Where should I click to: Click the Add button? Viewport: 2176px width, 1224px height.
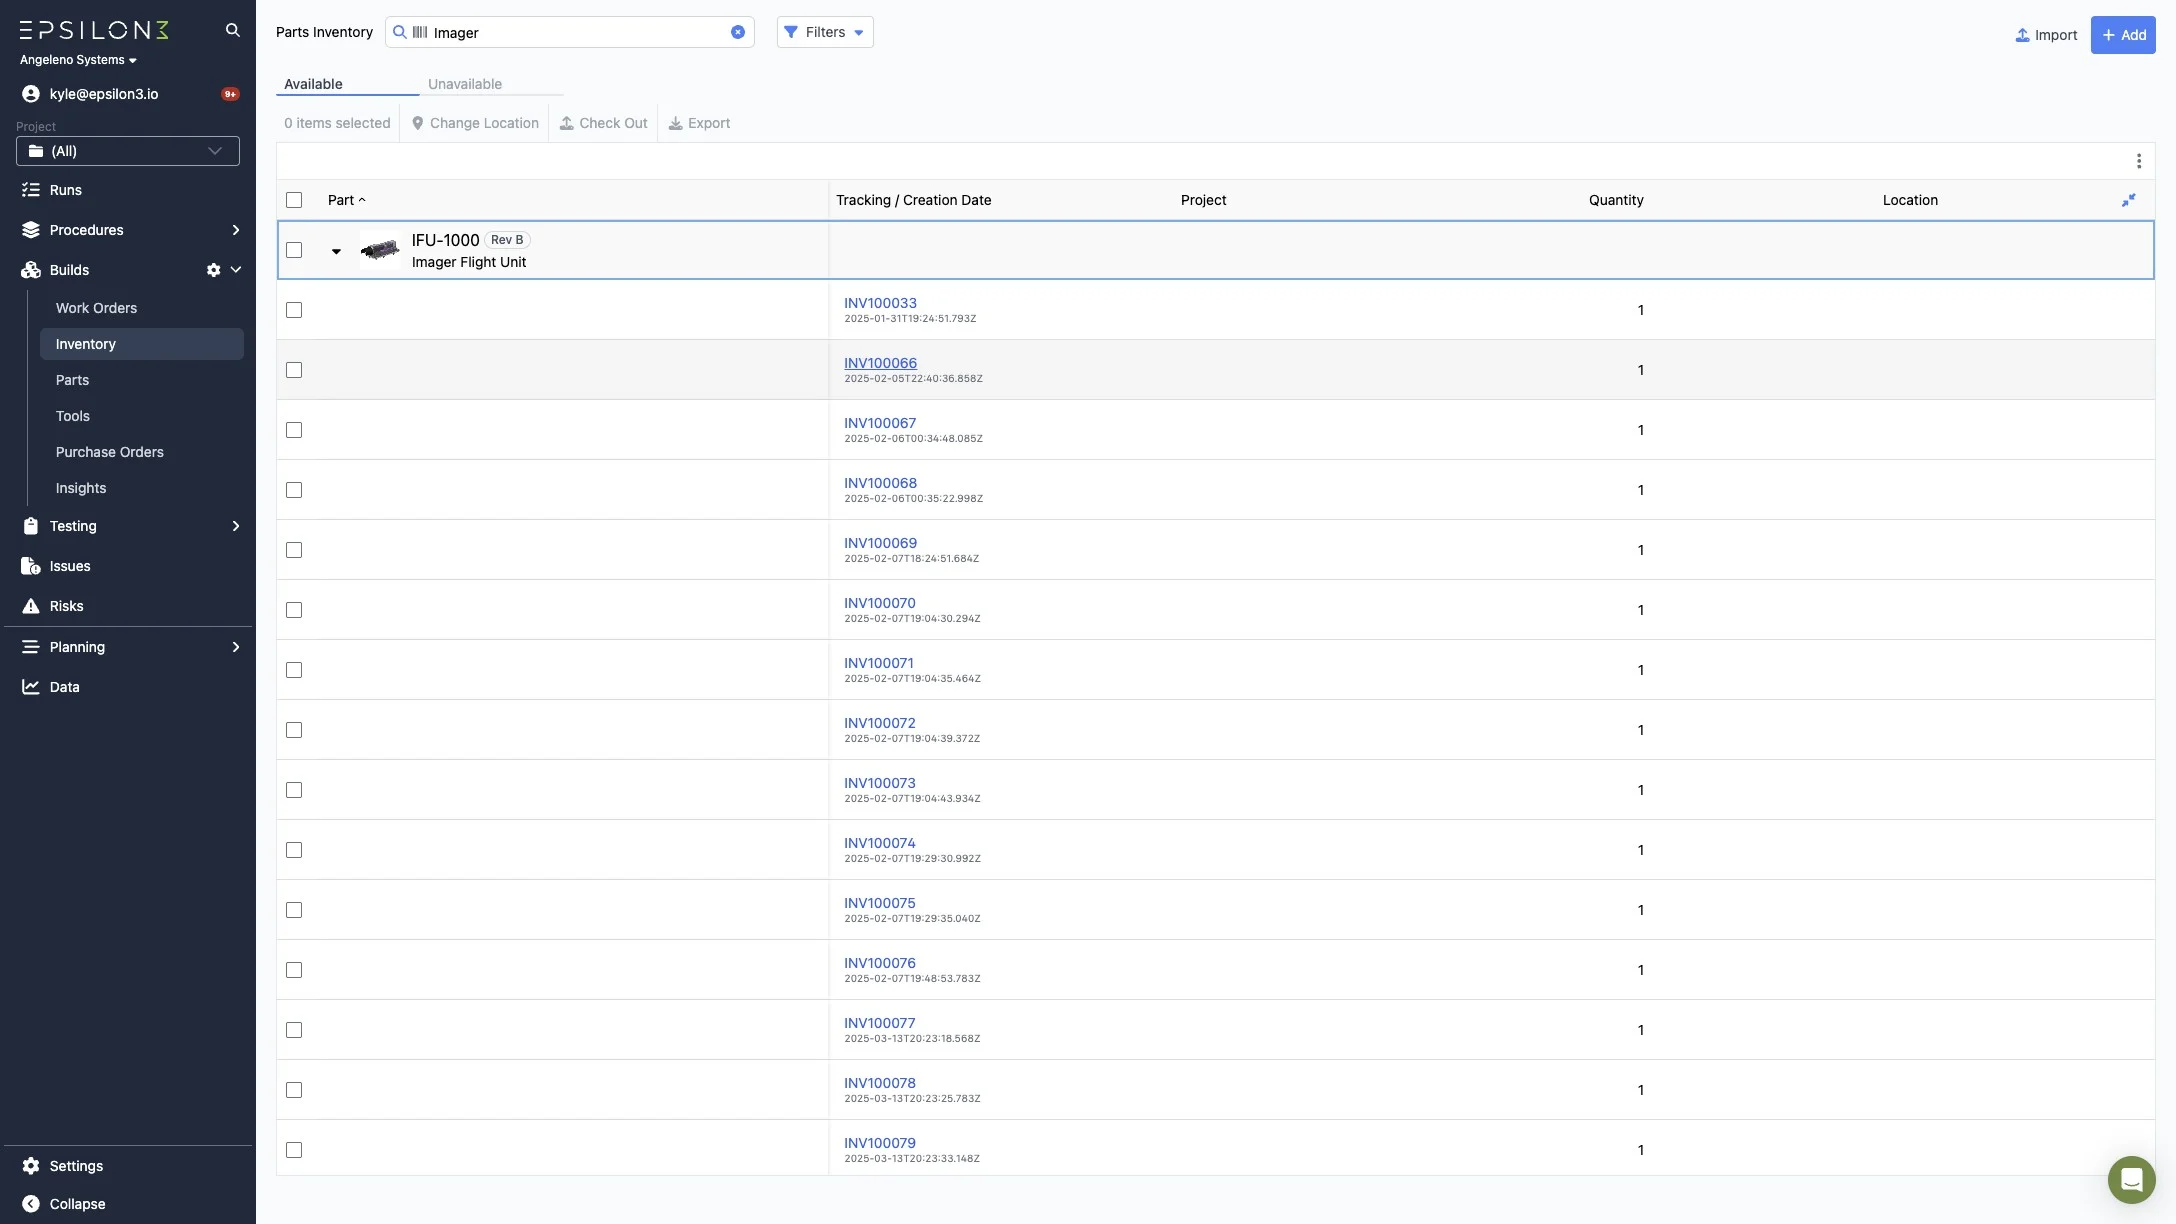[2122, 35]
